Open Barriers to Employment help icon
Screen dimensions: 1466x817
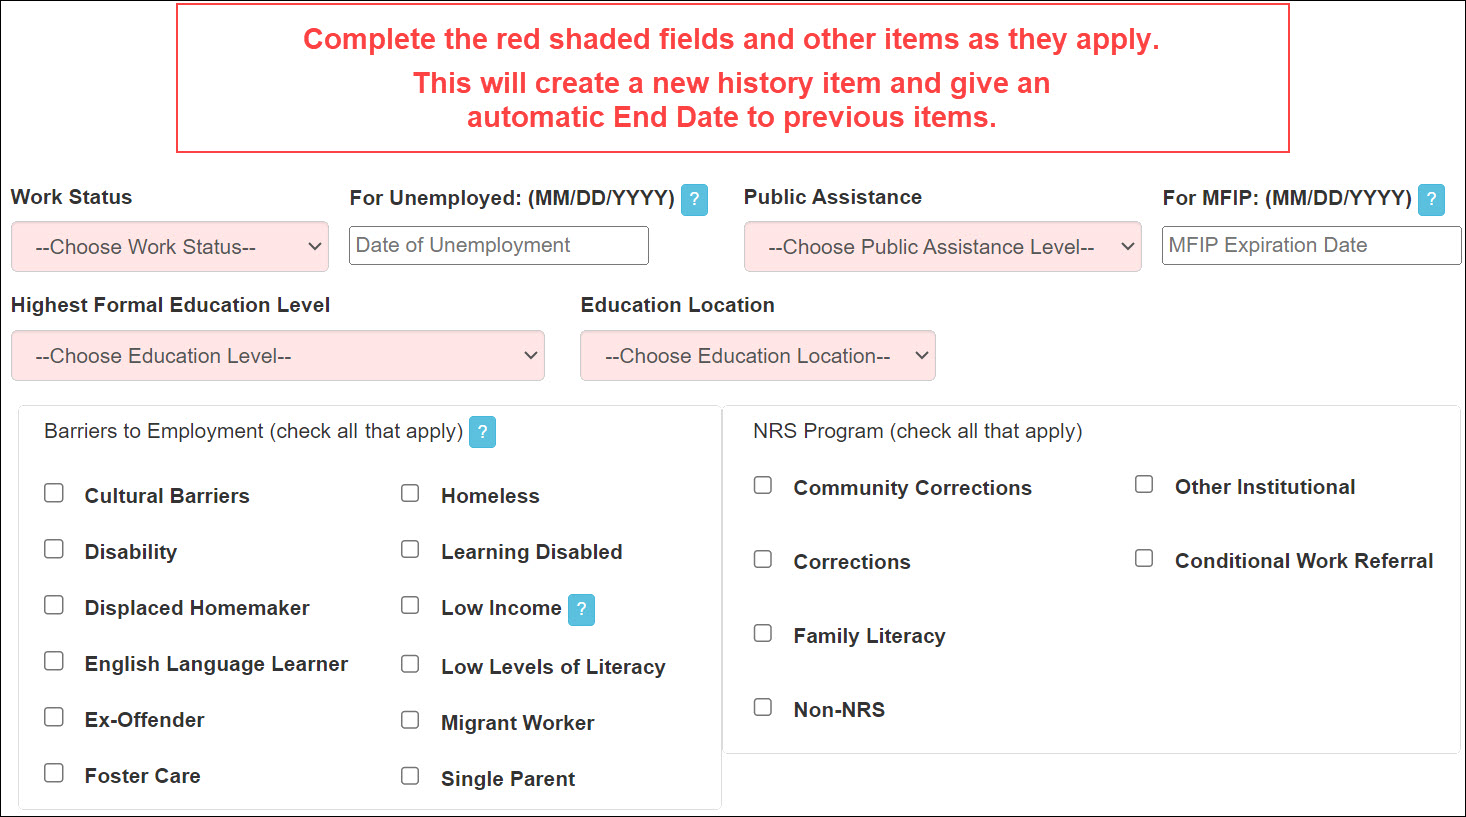pos(482,432)
